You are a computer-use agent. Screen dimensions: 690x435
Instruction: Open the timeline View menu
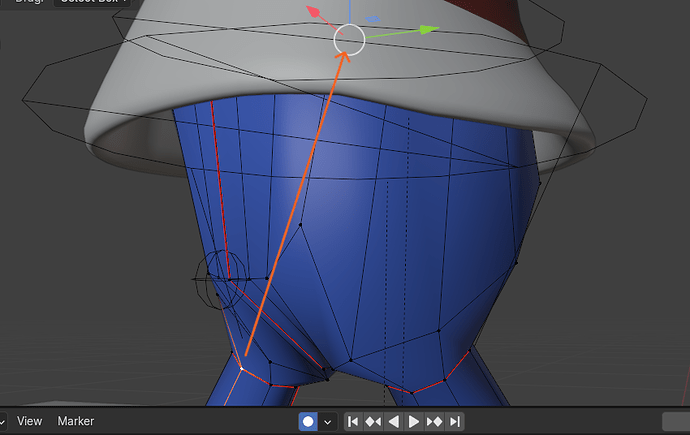[x=29, y=421]
